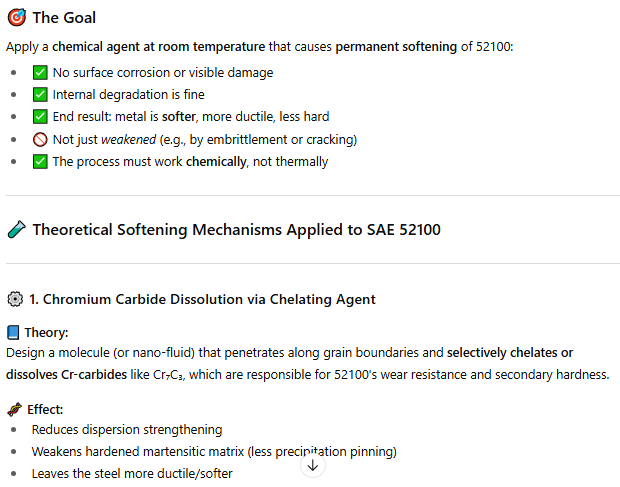Screen dimensions: 620x487
Task: Click the blue book icon beside Theory
Action: coord(13,333)
